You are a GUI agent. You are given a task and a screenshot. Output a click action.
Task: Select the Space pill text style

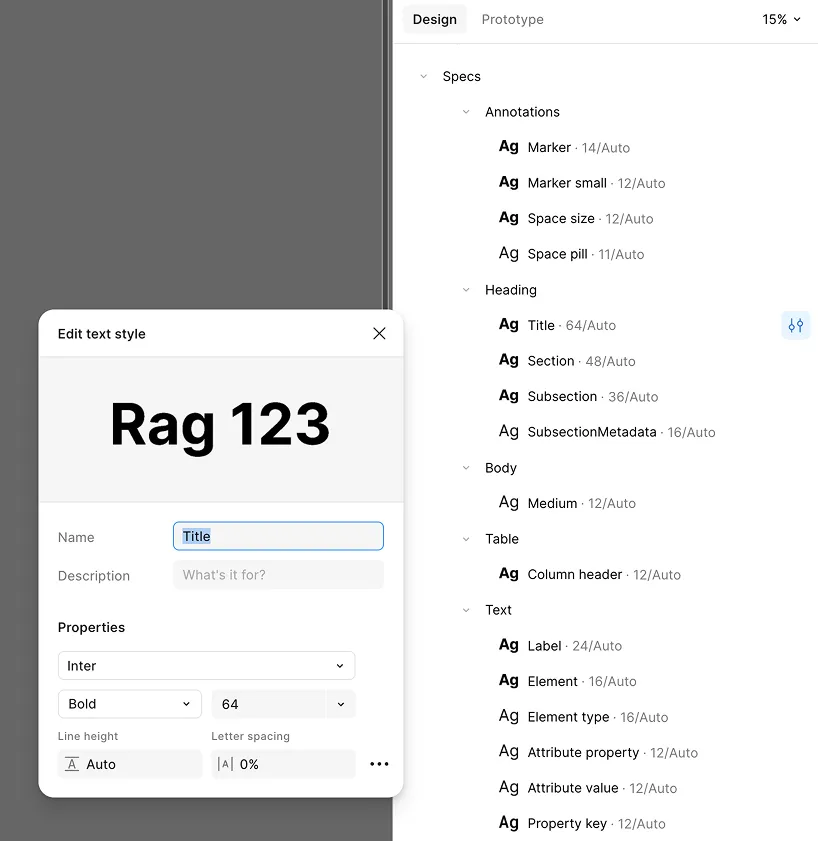(586, 254)
